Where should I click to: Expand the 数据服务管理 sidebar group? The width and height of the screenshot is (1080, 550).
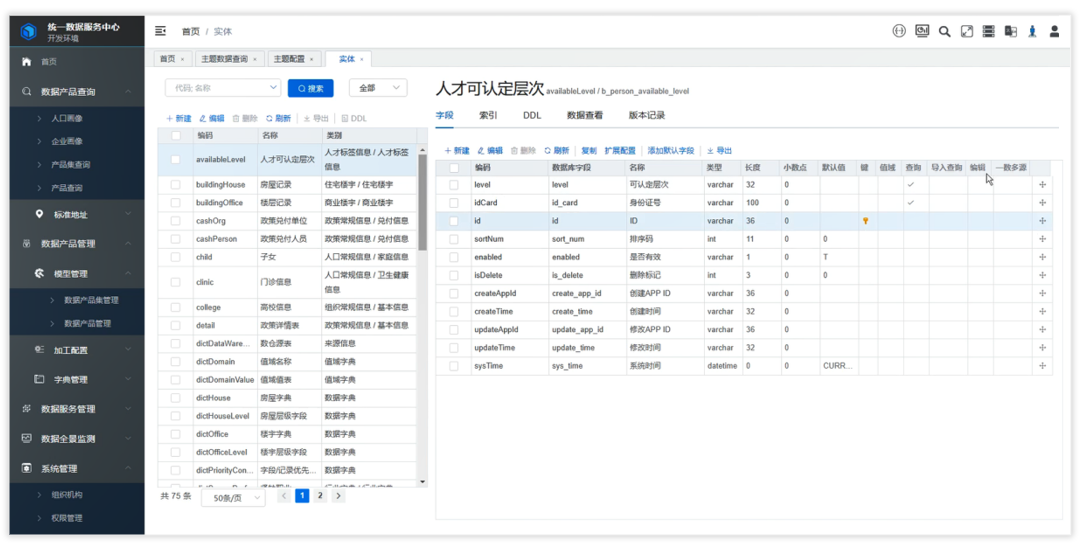(x=128, y=409)
